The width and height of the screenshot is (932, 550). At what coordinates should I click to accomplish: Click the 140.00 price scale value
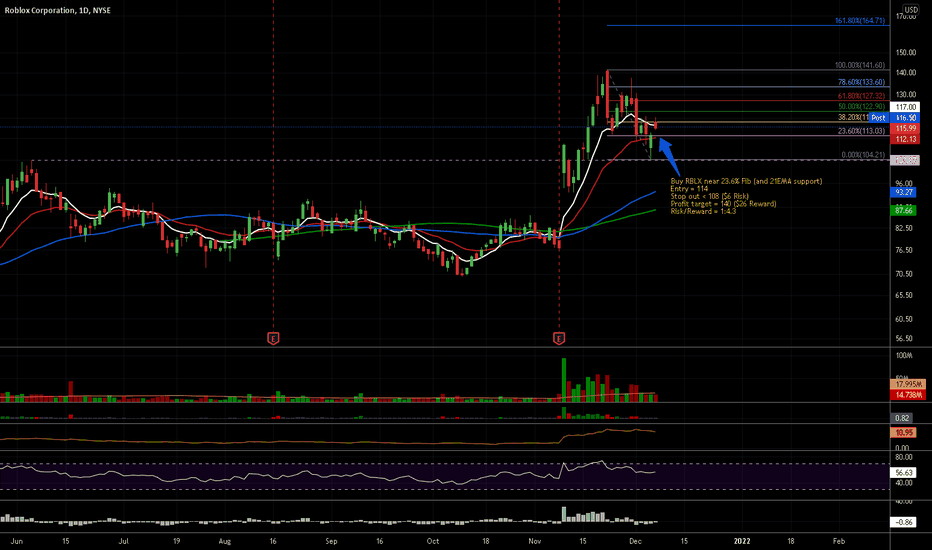coord(906,73)
